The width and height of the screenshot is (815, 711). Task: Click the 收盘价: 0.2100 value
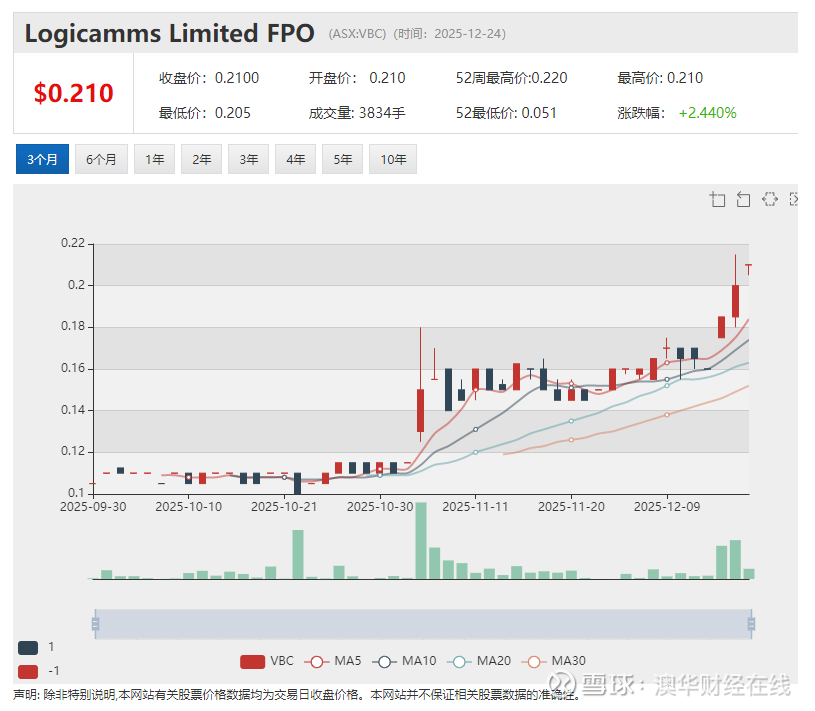(x=208, y=78)
